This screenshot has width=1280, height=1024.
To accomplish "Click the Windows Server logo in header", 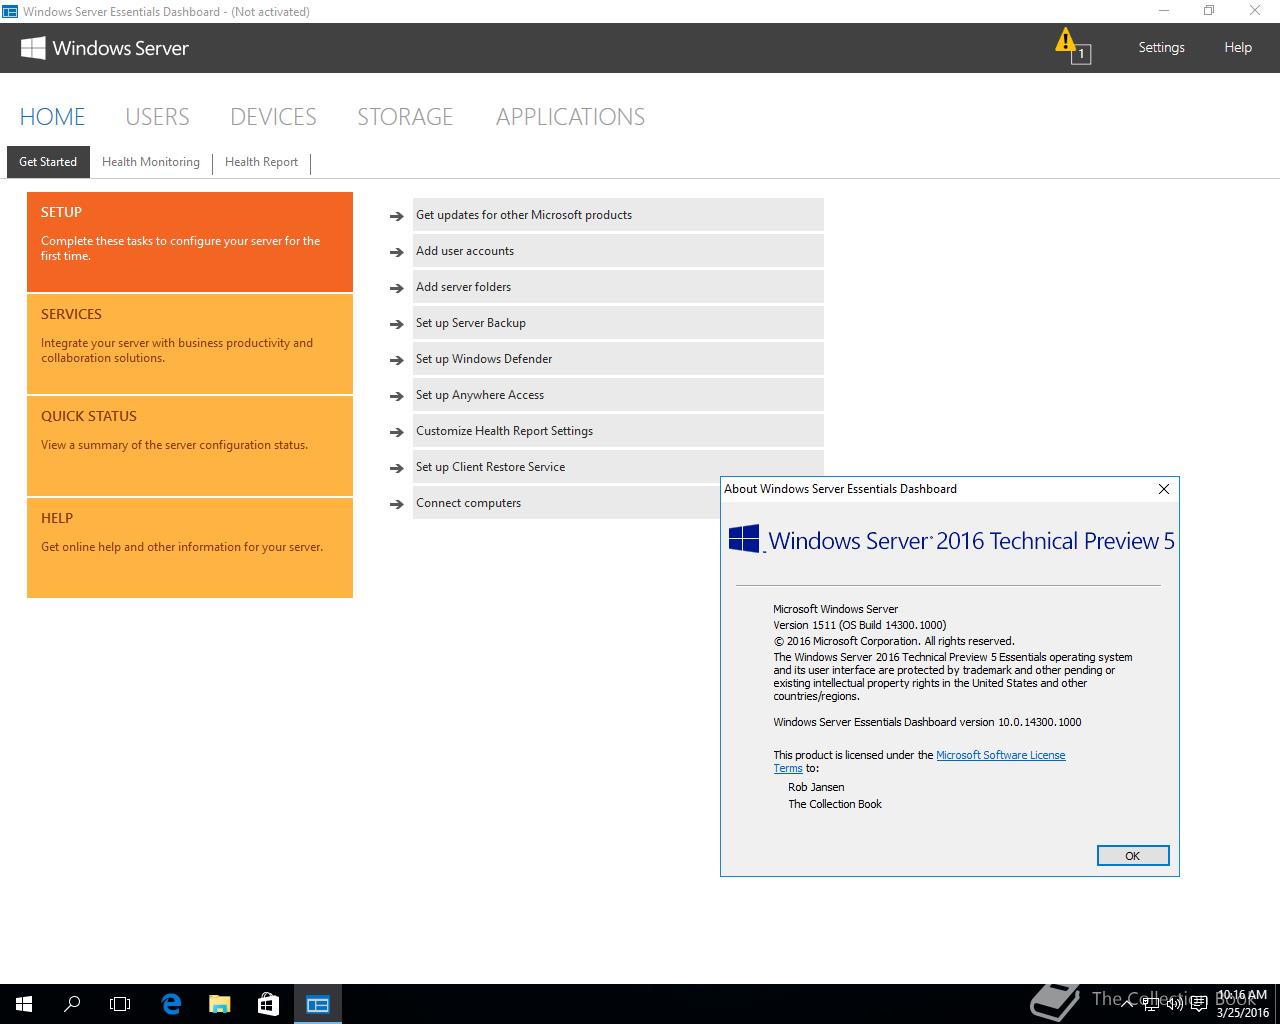I will [x=105, y=48].
